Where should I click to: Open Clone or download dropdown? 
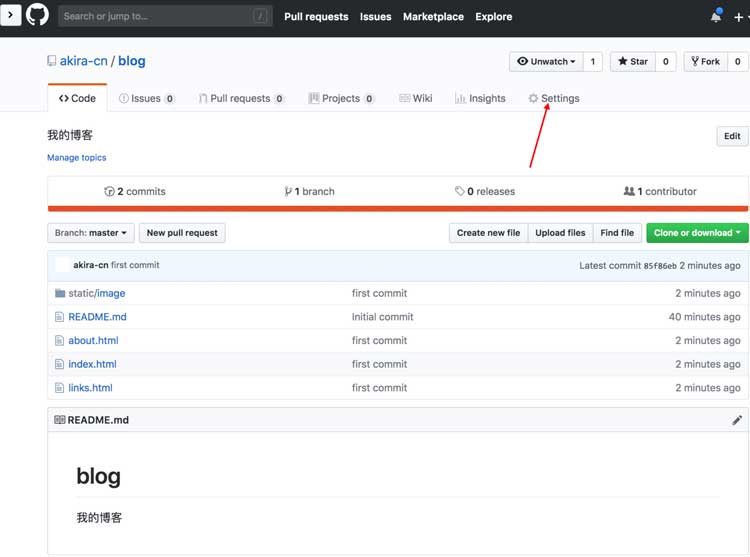click(697, 233)
